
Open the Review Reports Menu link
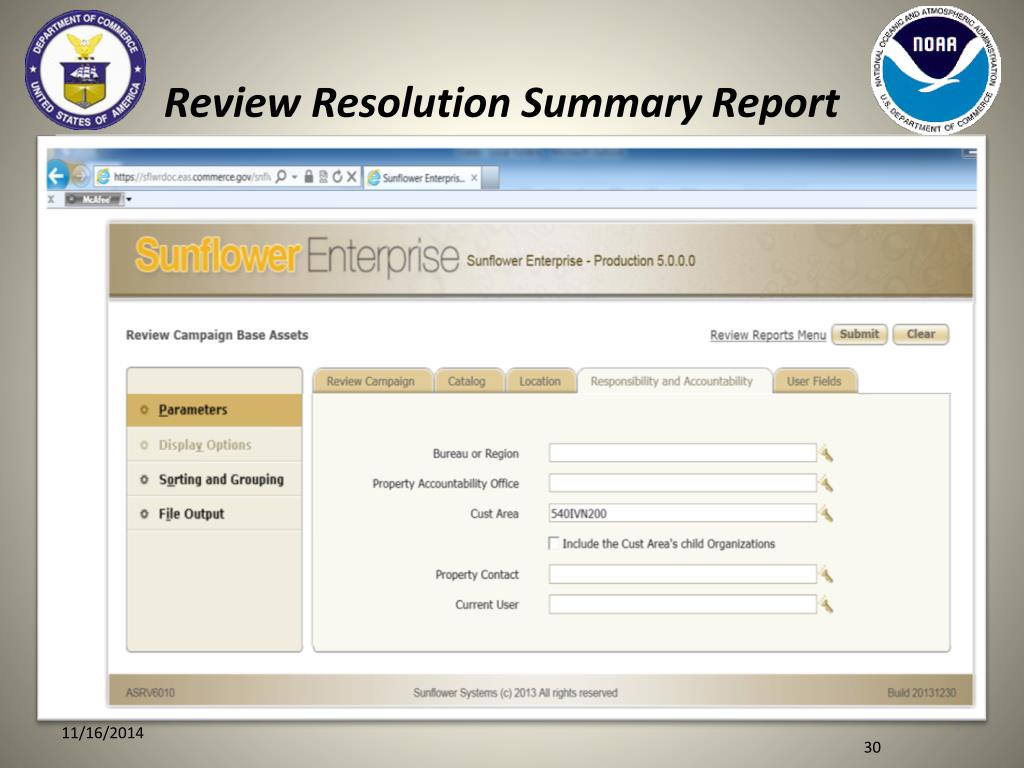[768, 335]
